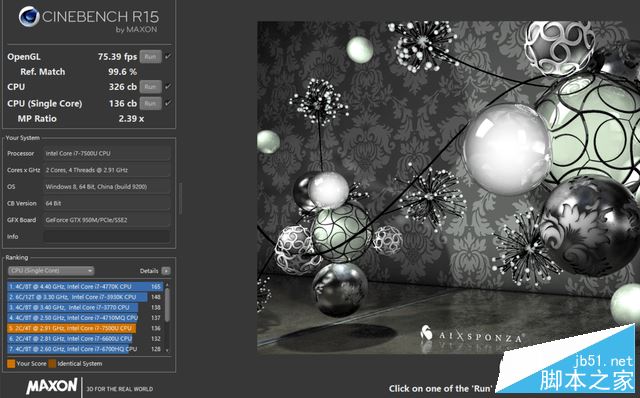
Task: Click the ranking scrollbar down arrow
Action: click(x=167, y=351)
